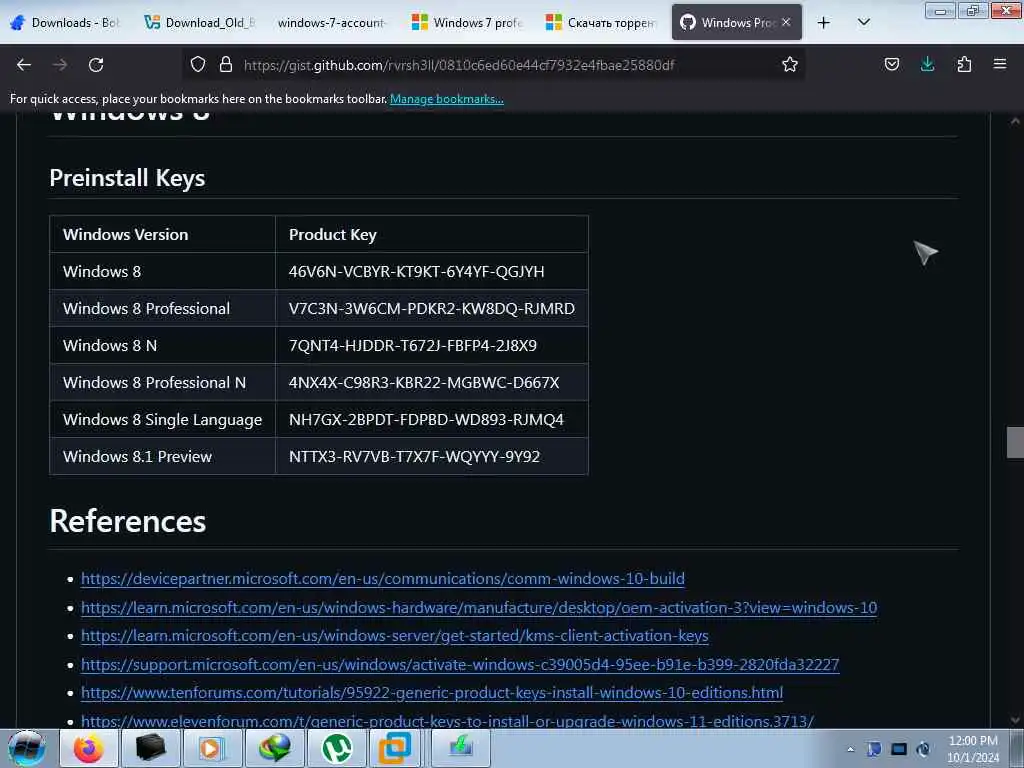Open elevenforum generic product keys link

pos(447,721)
